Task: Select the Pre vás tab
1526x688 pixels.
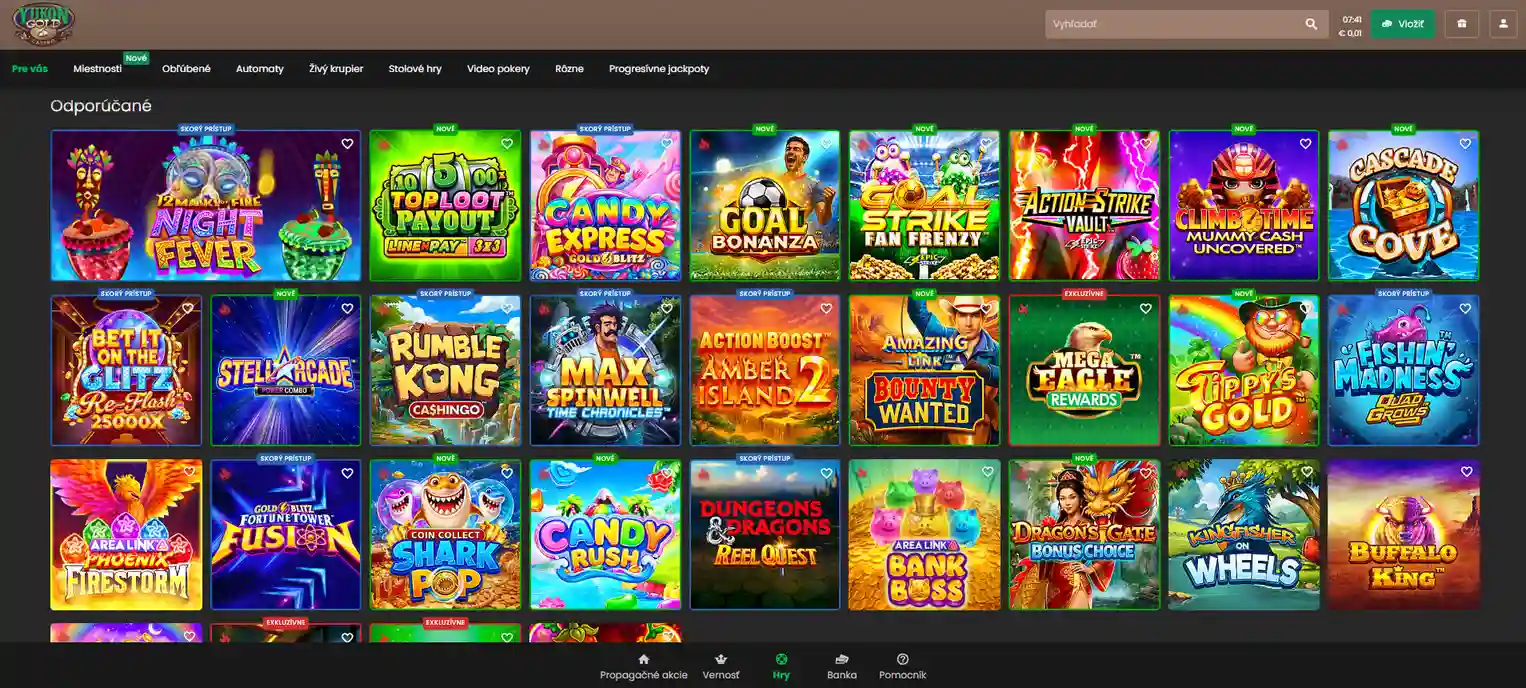Action: (30, 69)
